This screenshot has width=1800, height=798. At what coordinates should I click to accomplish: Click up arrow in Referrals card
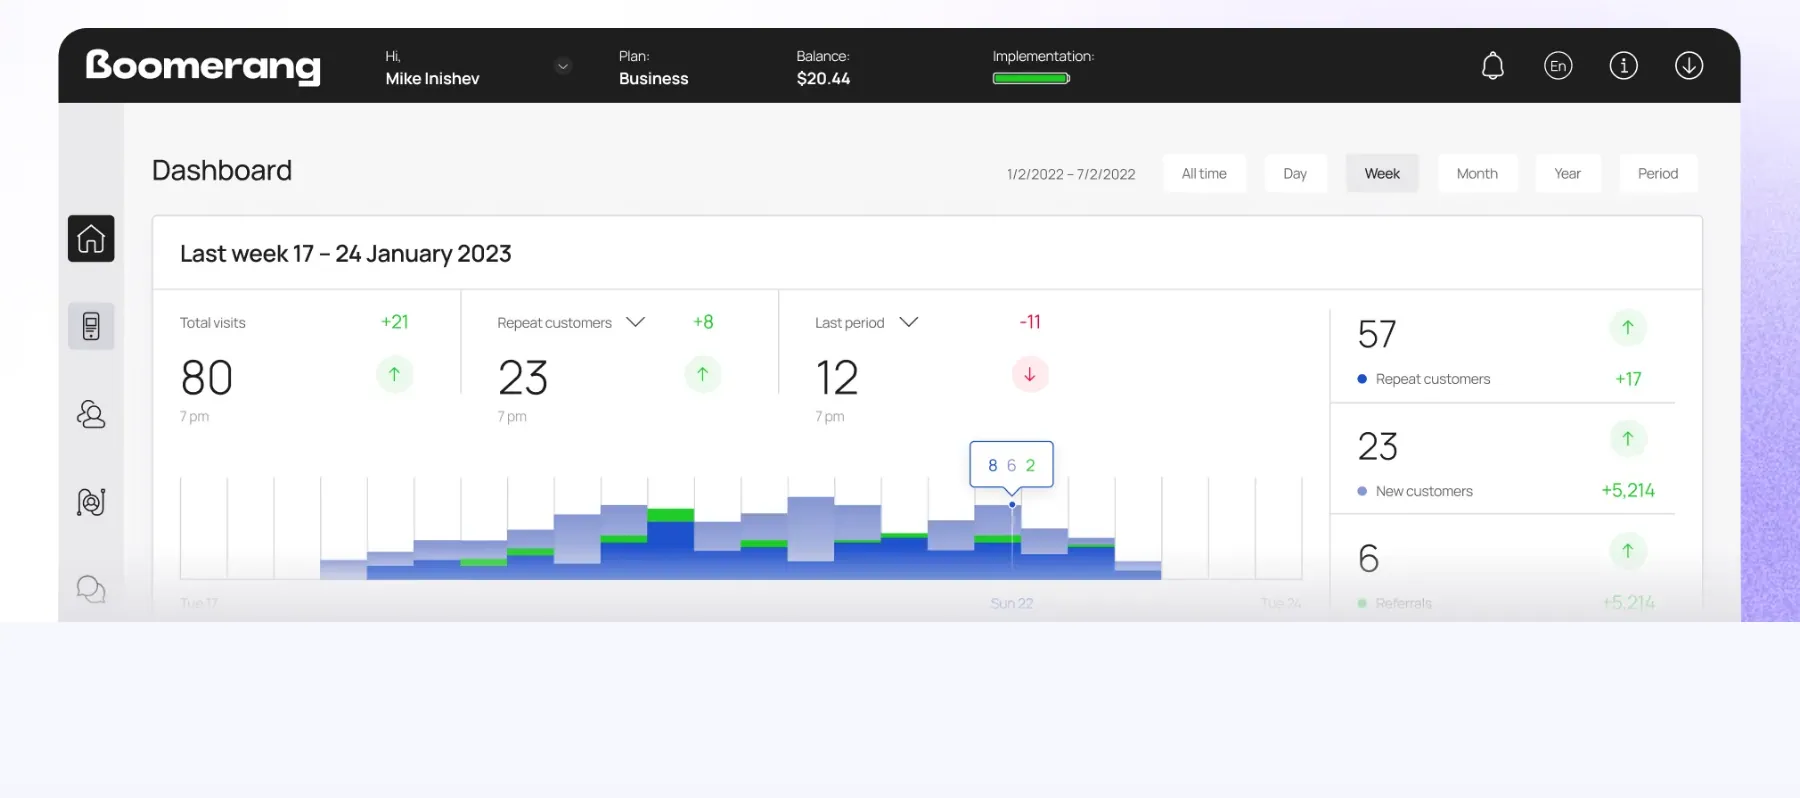[1628, 551]
